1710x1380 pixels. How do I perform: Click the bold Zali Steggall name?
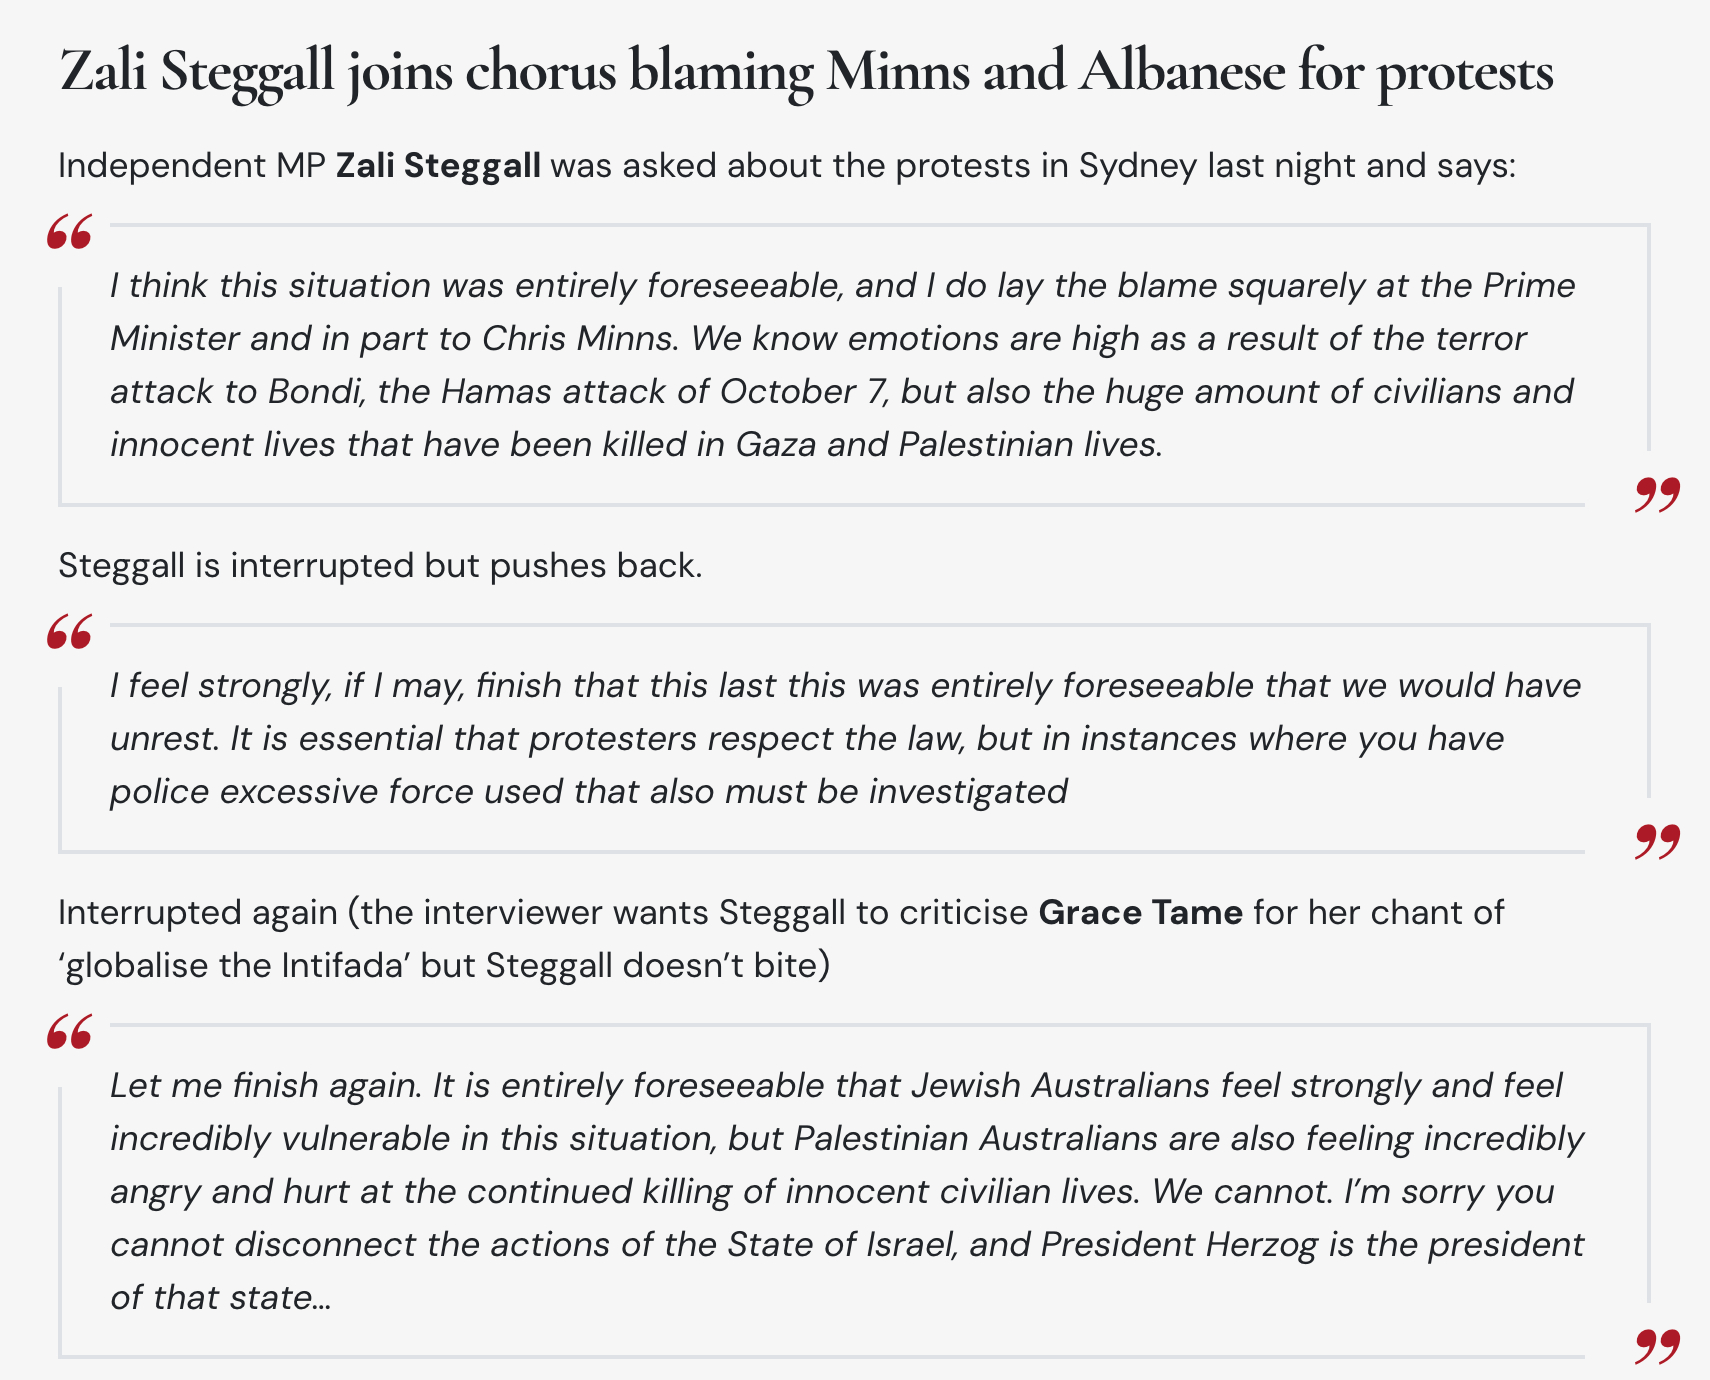(x=438, y=165)
